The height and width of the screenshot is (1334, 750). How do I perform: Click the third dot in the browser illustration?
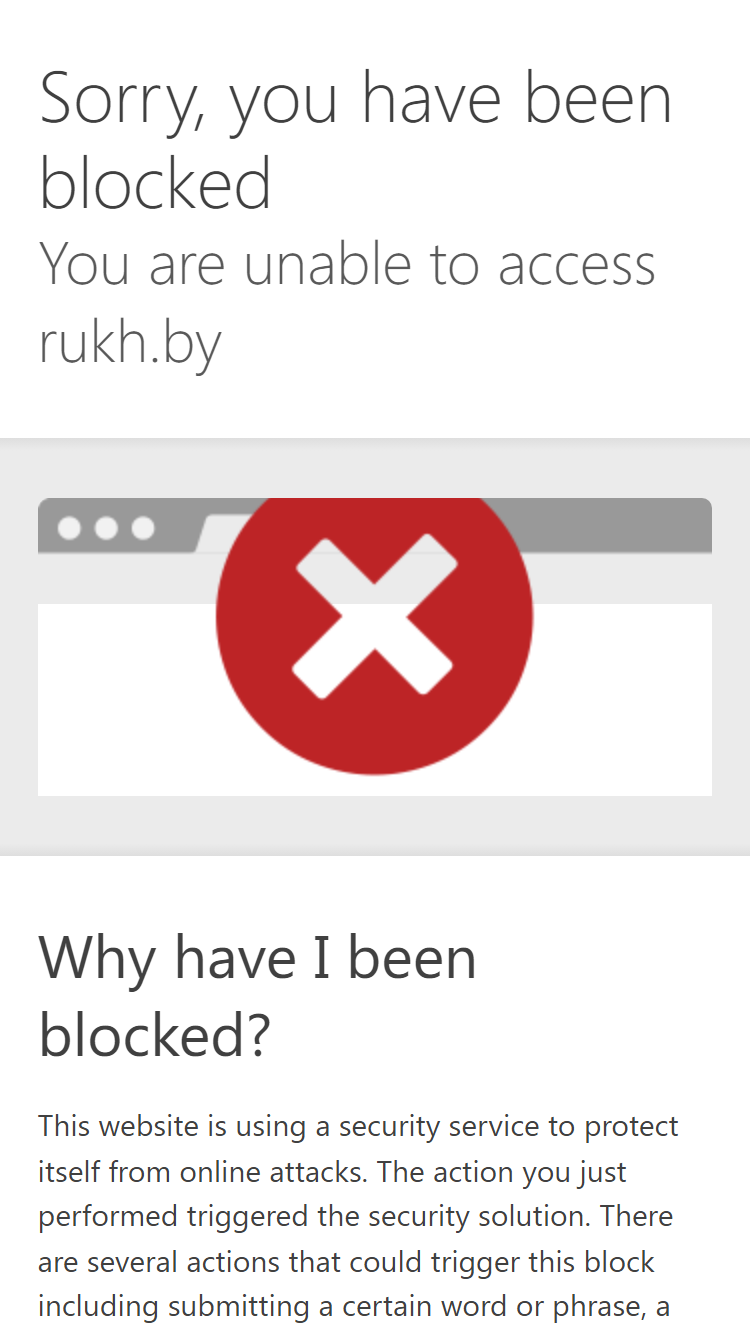[143, 528]
